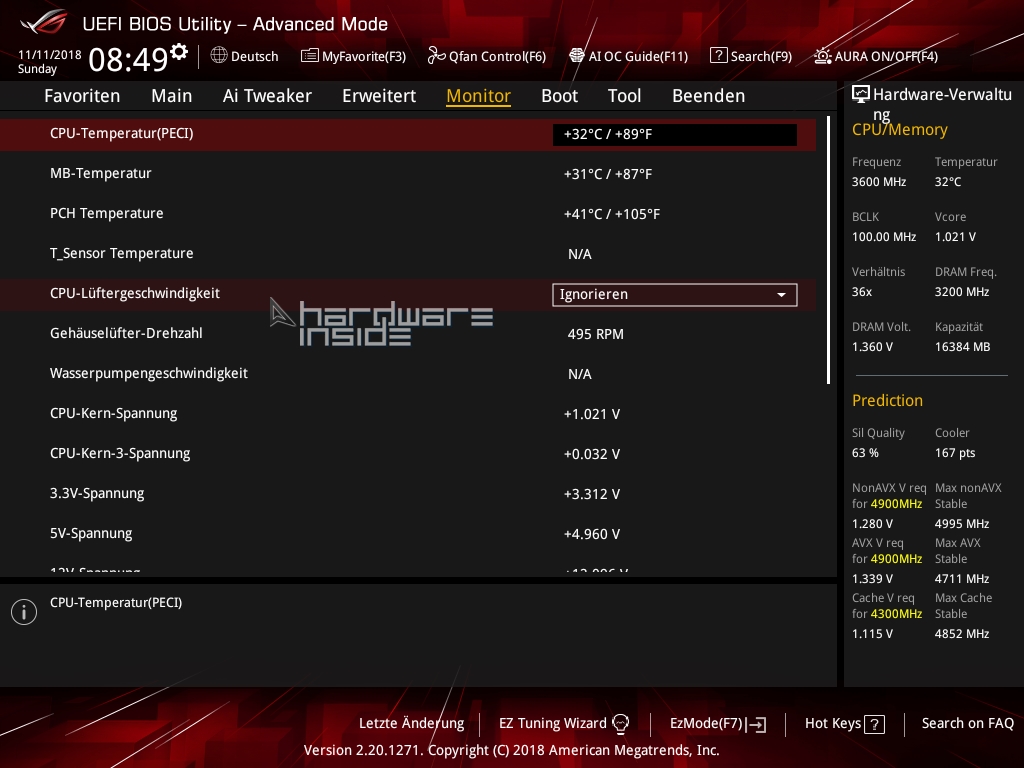The width and height of the screenshot is (1024, 768).
Task: Click the info circle icon
Action: tap(24, 612)
